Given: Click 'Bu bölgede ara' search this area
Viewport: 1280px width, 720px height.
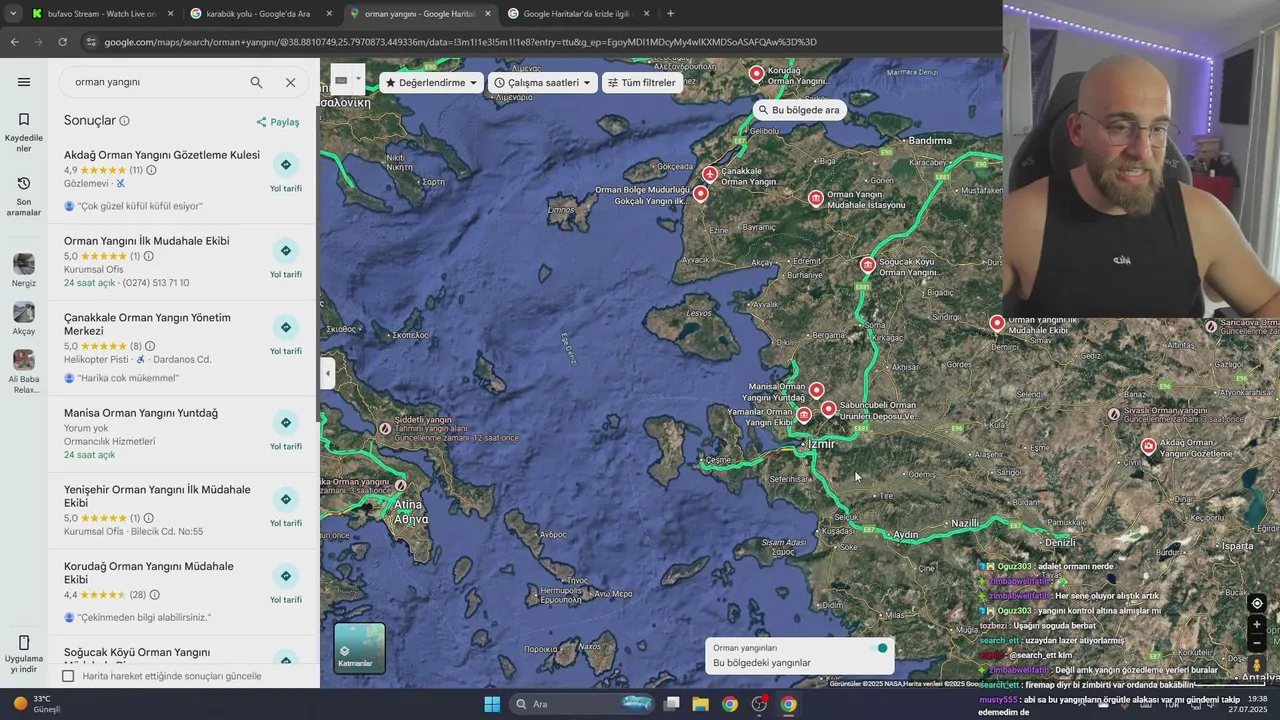Looking at the screenshot, I should click(798, 110).
